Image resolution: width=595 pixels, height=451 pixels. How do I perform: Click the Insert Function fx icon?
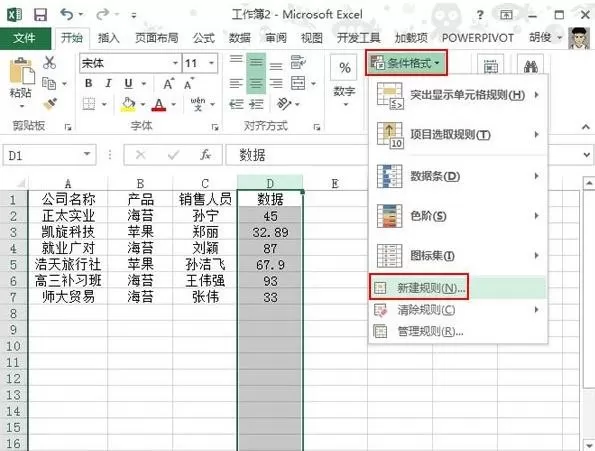tap(205, 154)
